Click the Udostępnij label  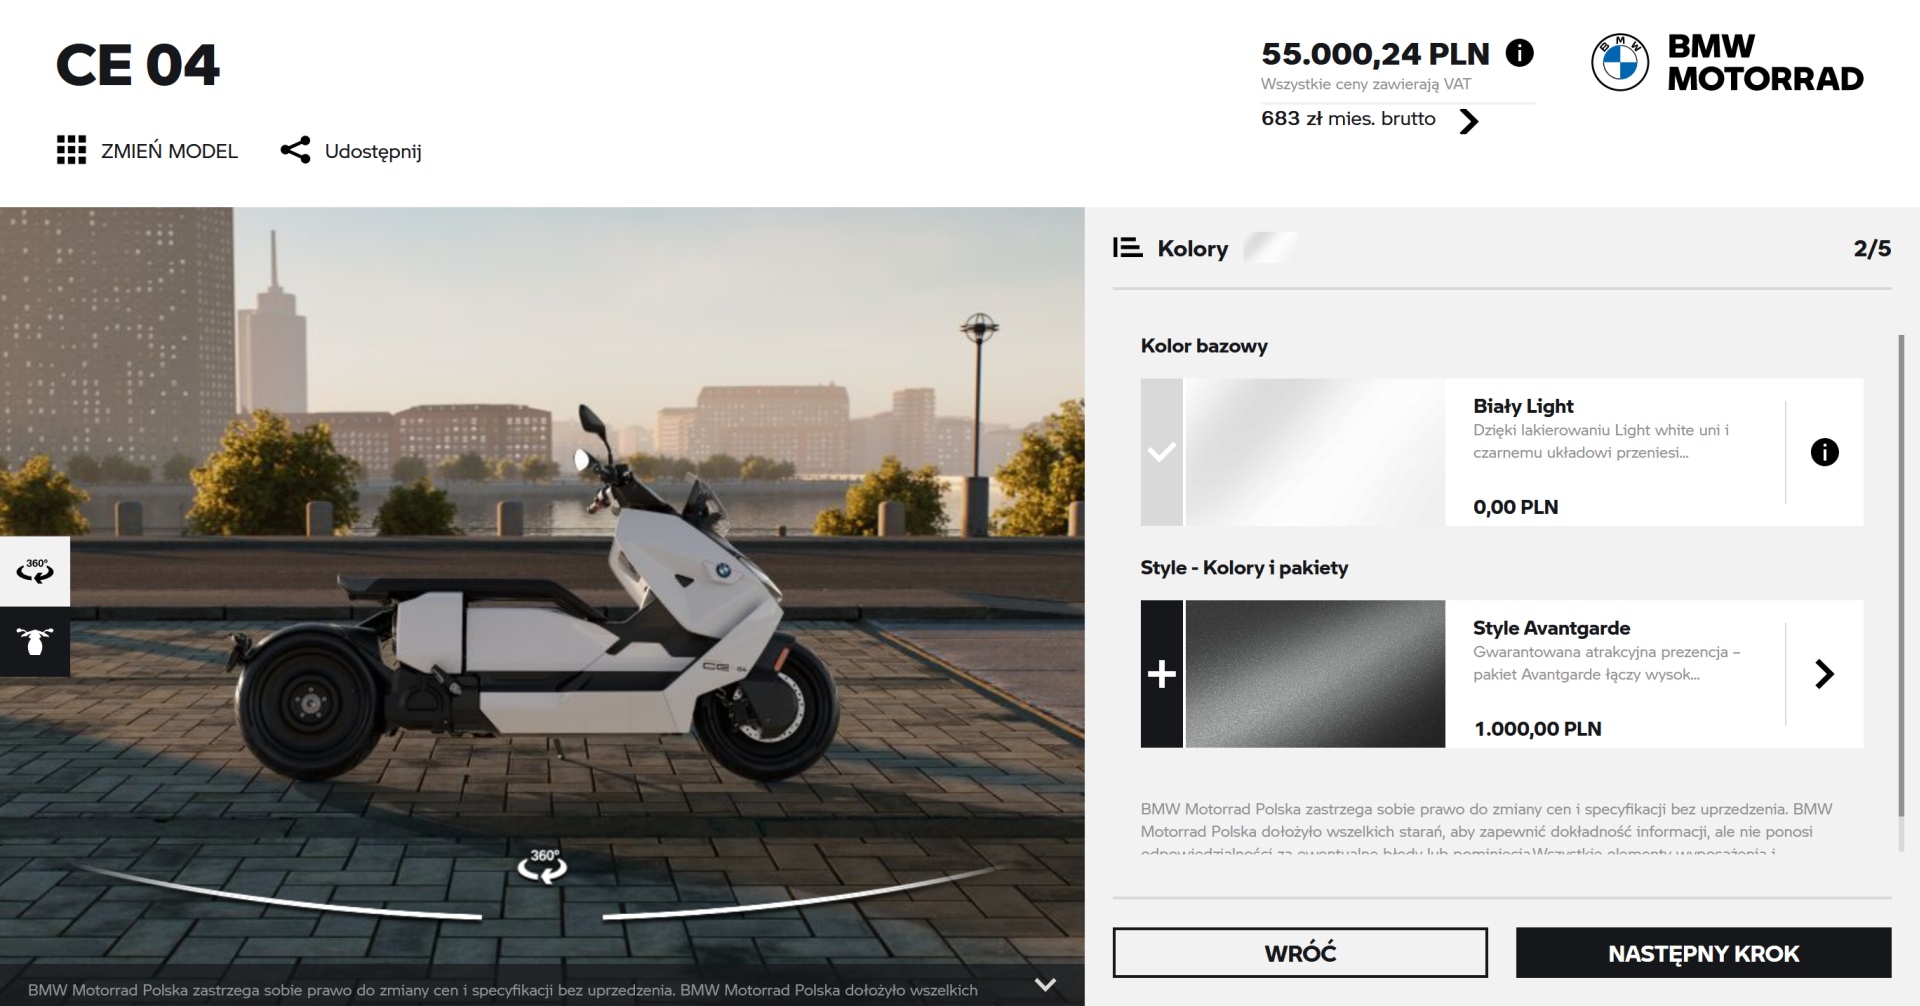tap(373, 152)
